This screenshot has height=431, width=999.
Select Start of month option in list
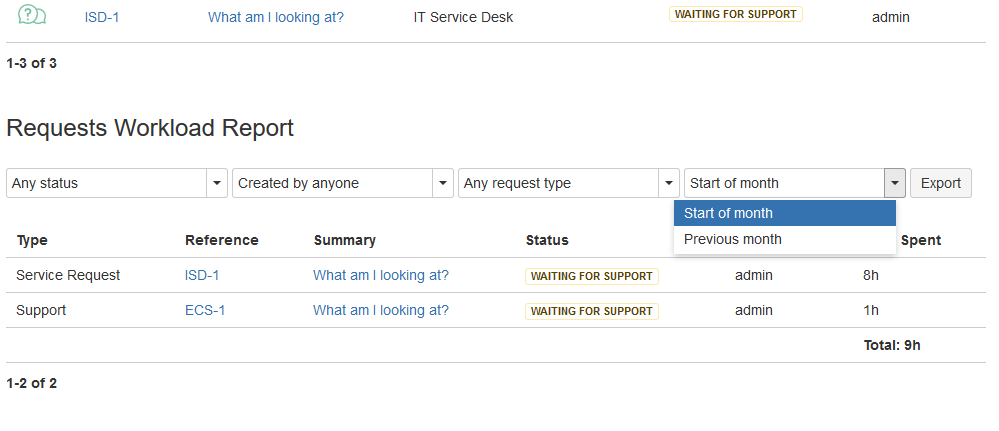[x=784, y=213]
